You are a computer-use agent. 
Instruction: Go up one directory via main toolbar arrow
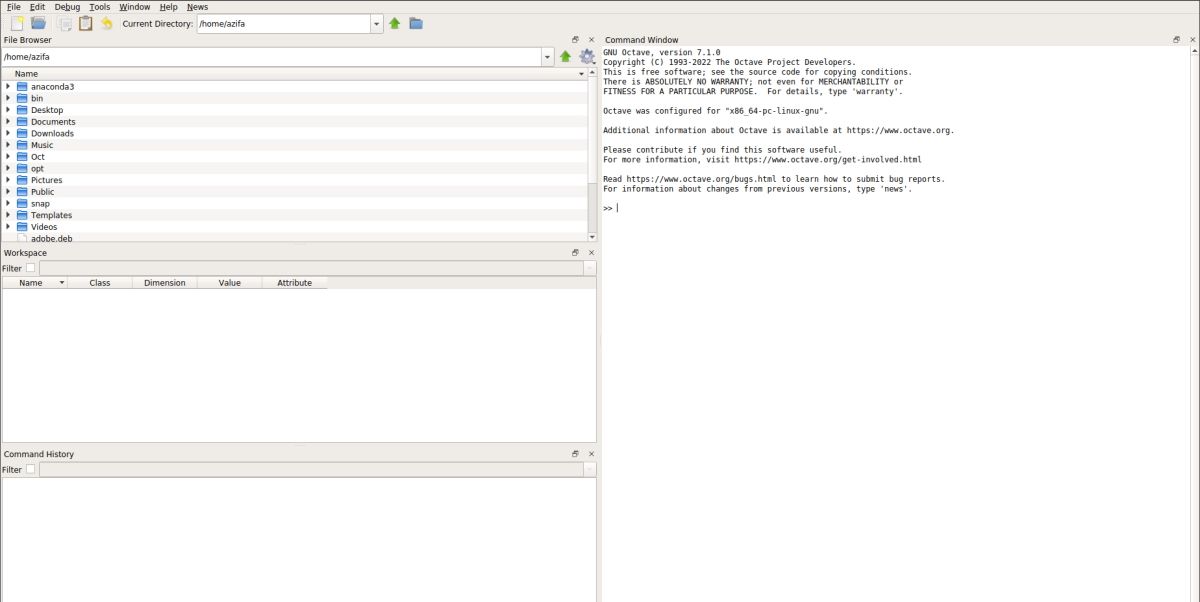tap(395, 23)
